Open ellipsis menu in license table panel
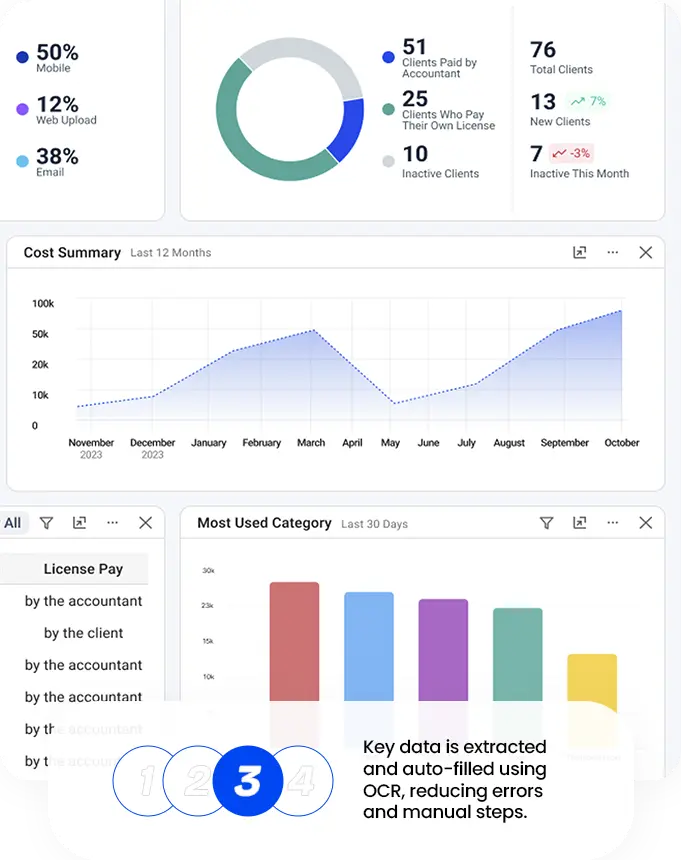This screenshot has width=681, height=860. pyautogui.click(x=113, y=523)
